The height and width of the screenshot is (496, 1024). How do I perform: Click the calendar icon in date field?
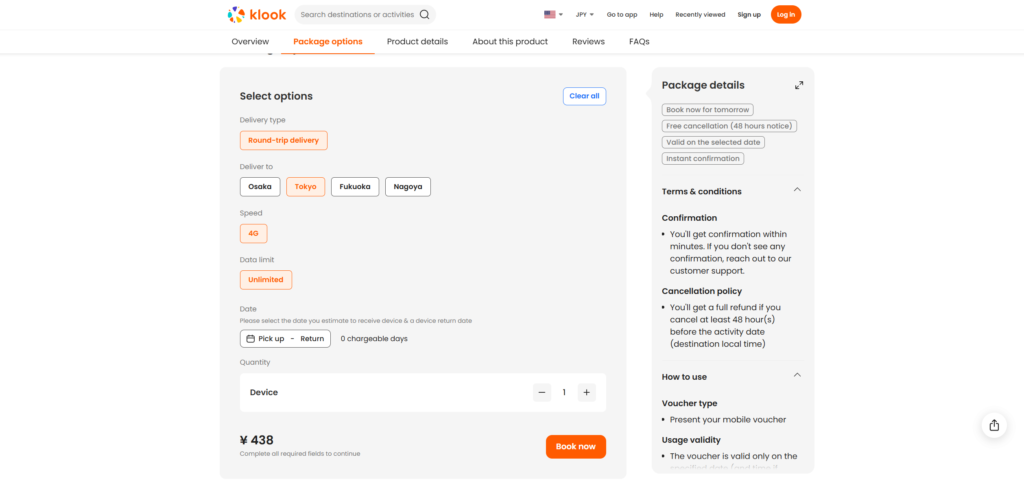coord(250,339)
